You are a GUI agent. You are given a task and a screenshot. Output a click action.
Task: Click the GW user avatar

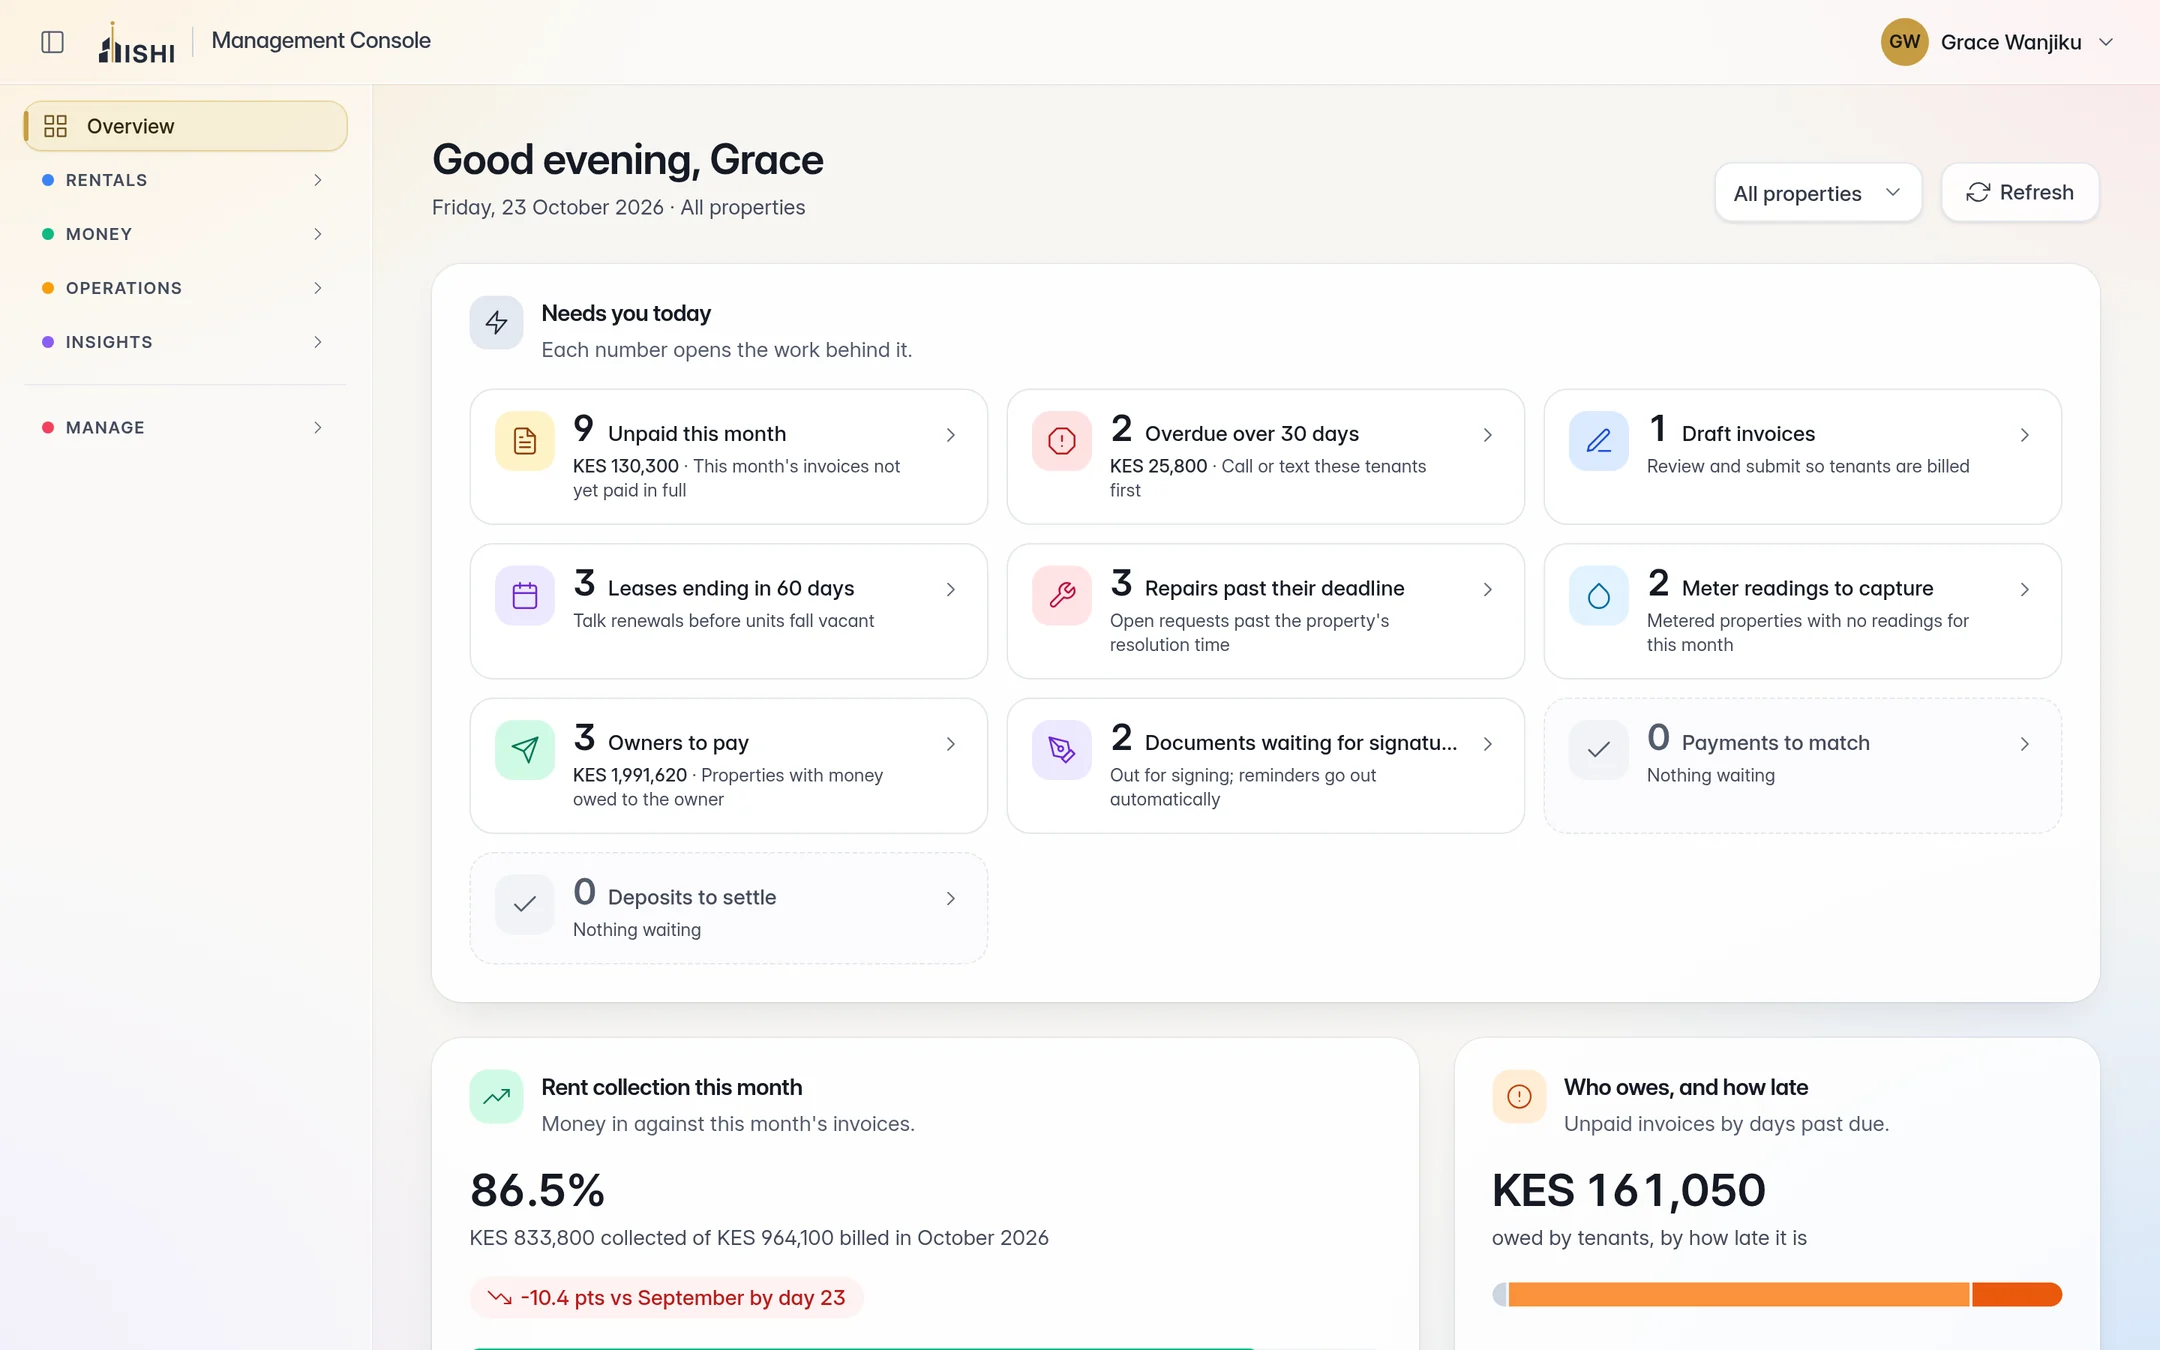(x=1904, y=42)
